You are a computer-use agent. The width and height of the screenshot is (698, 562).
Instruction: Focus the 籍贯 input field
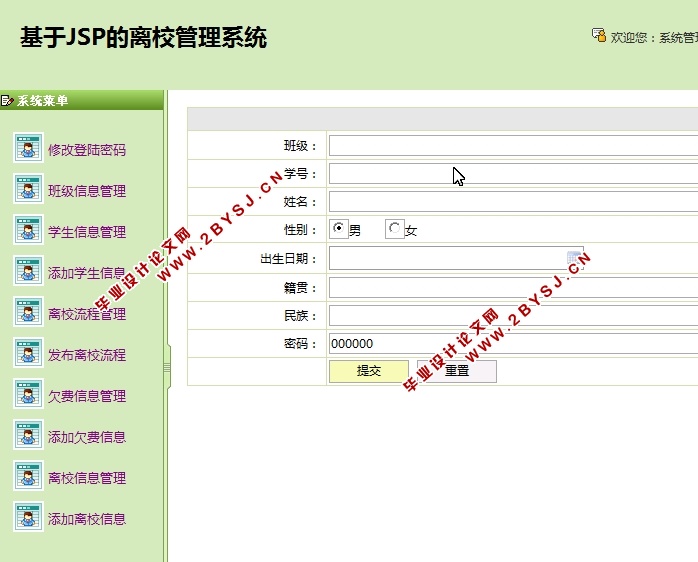[x=513, y=288]
